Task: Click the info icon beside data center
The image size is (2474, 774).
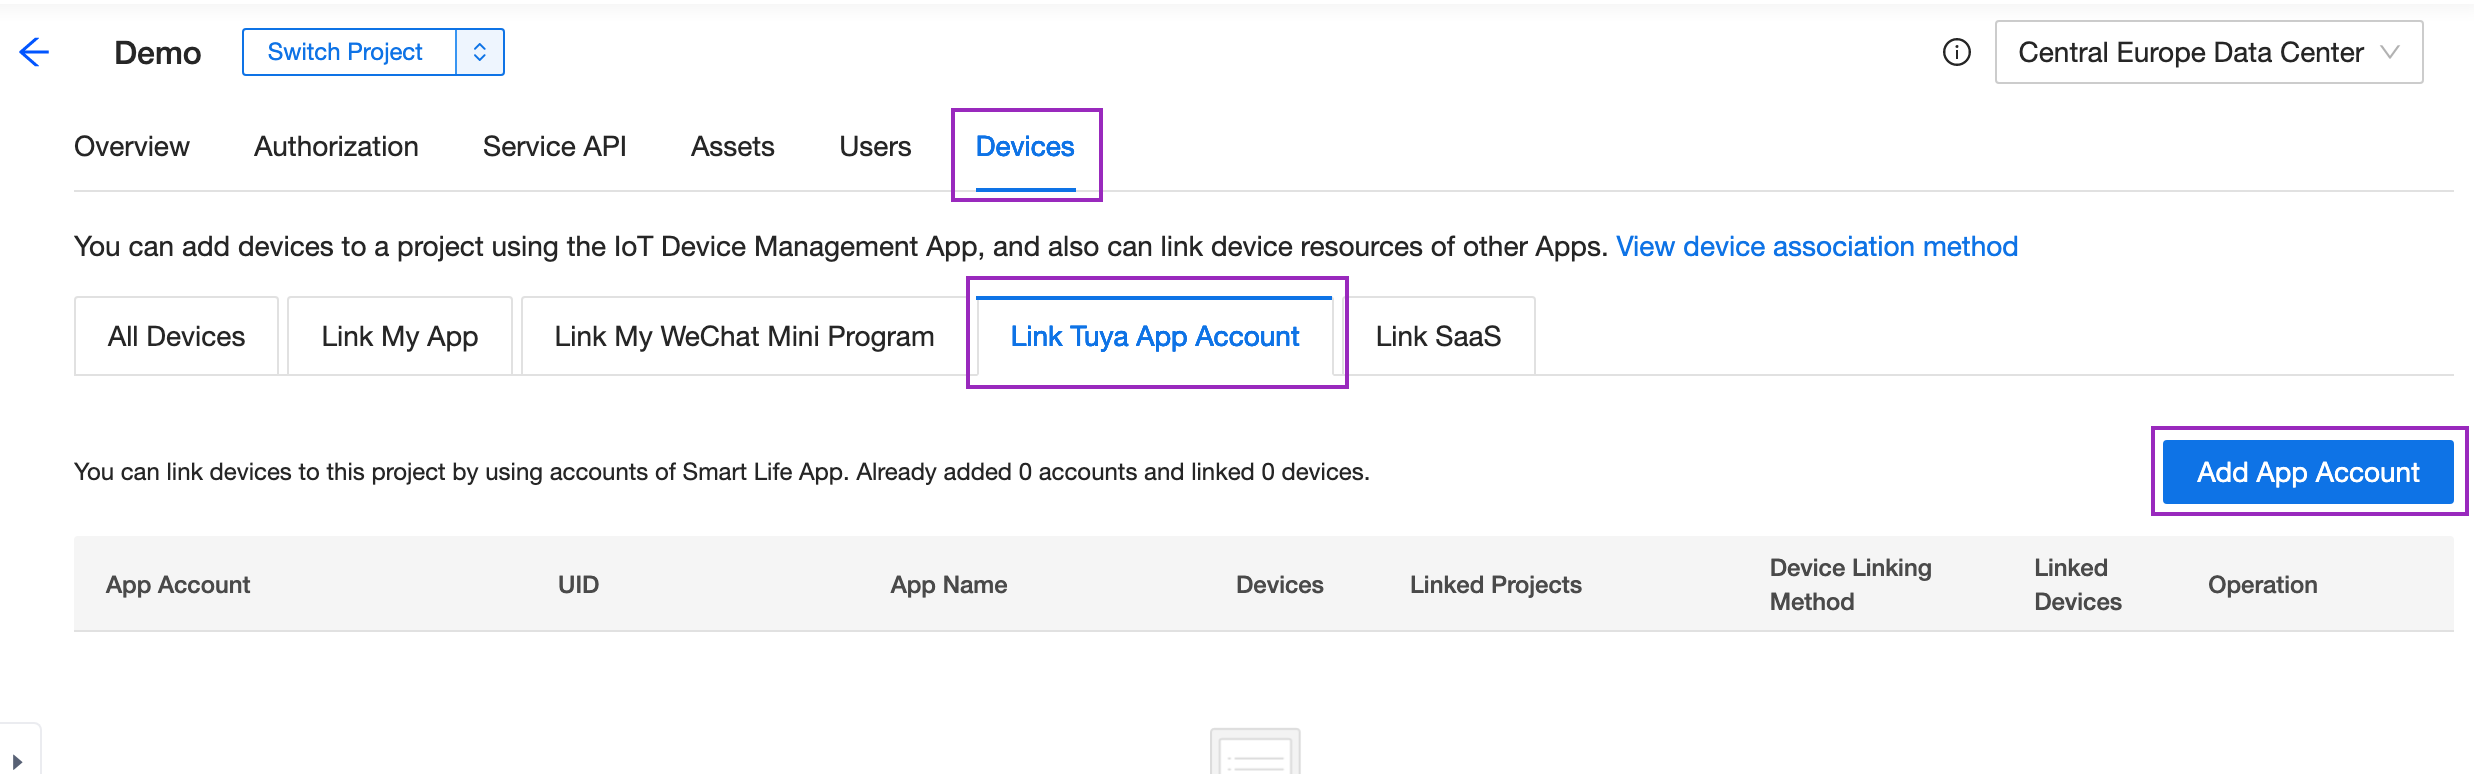Action: [x=1956, y=52]
